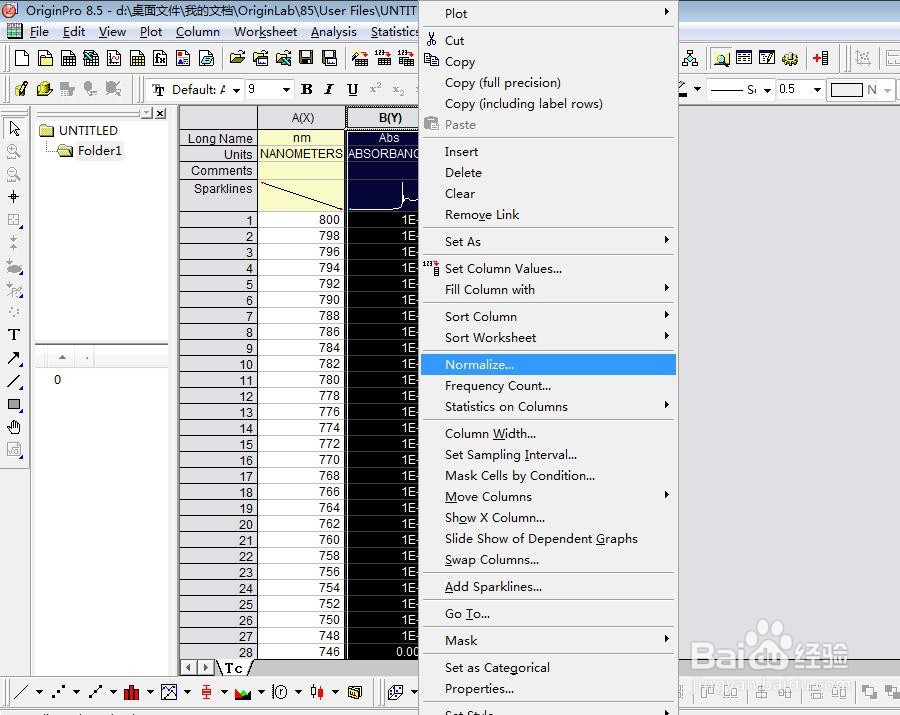
Task: Click the Save Template icon
Action: tap(329, 58)
